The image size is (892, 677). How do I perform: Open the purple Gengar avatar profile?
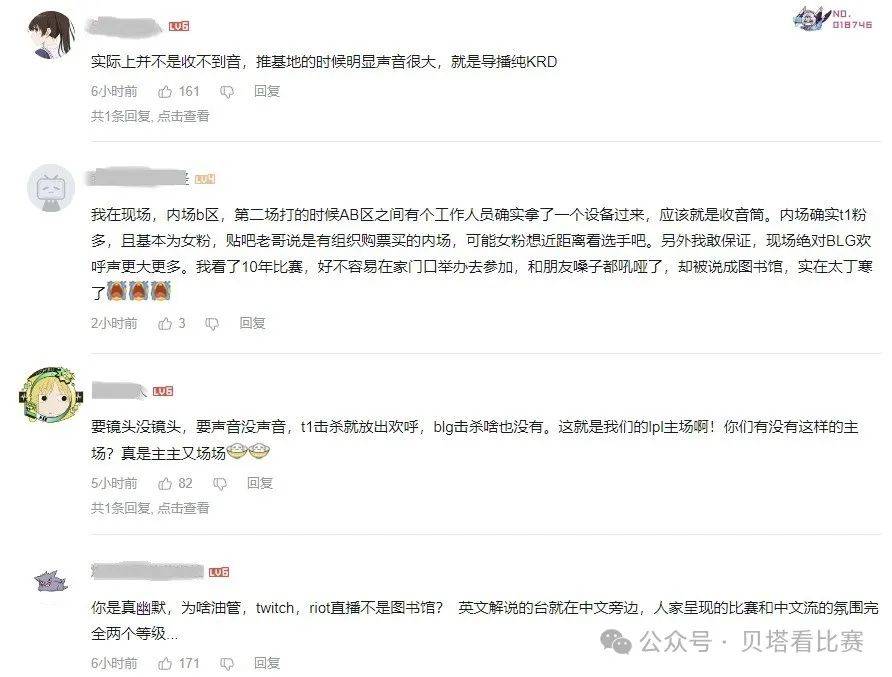pyautogui.click(x=51, y=581)
